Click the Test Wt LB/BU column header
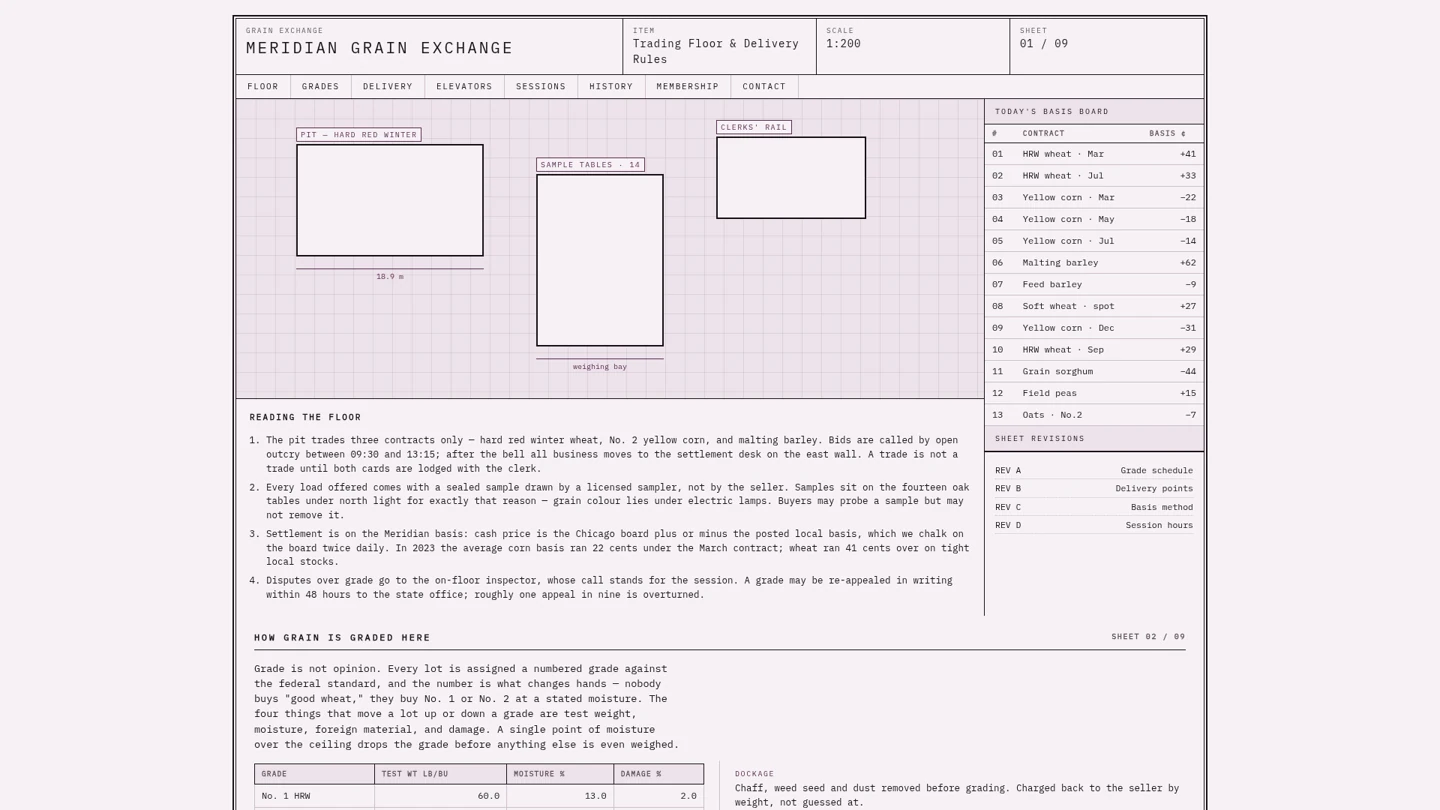1440x810 pixels. point(440,774)
